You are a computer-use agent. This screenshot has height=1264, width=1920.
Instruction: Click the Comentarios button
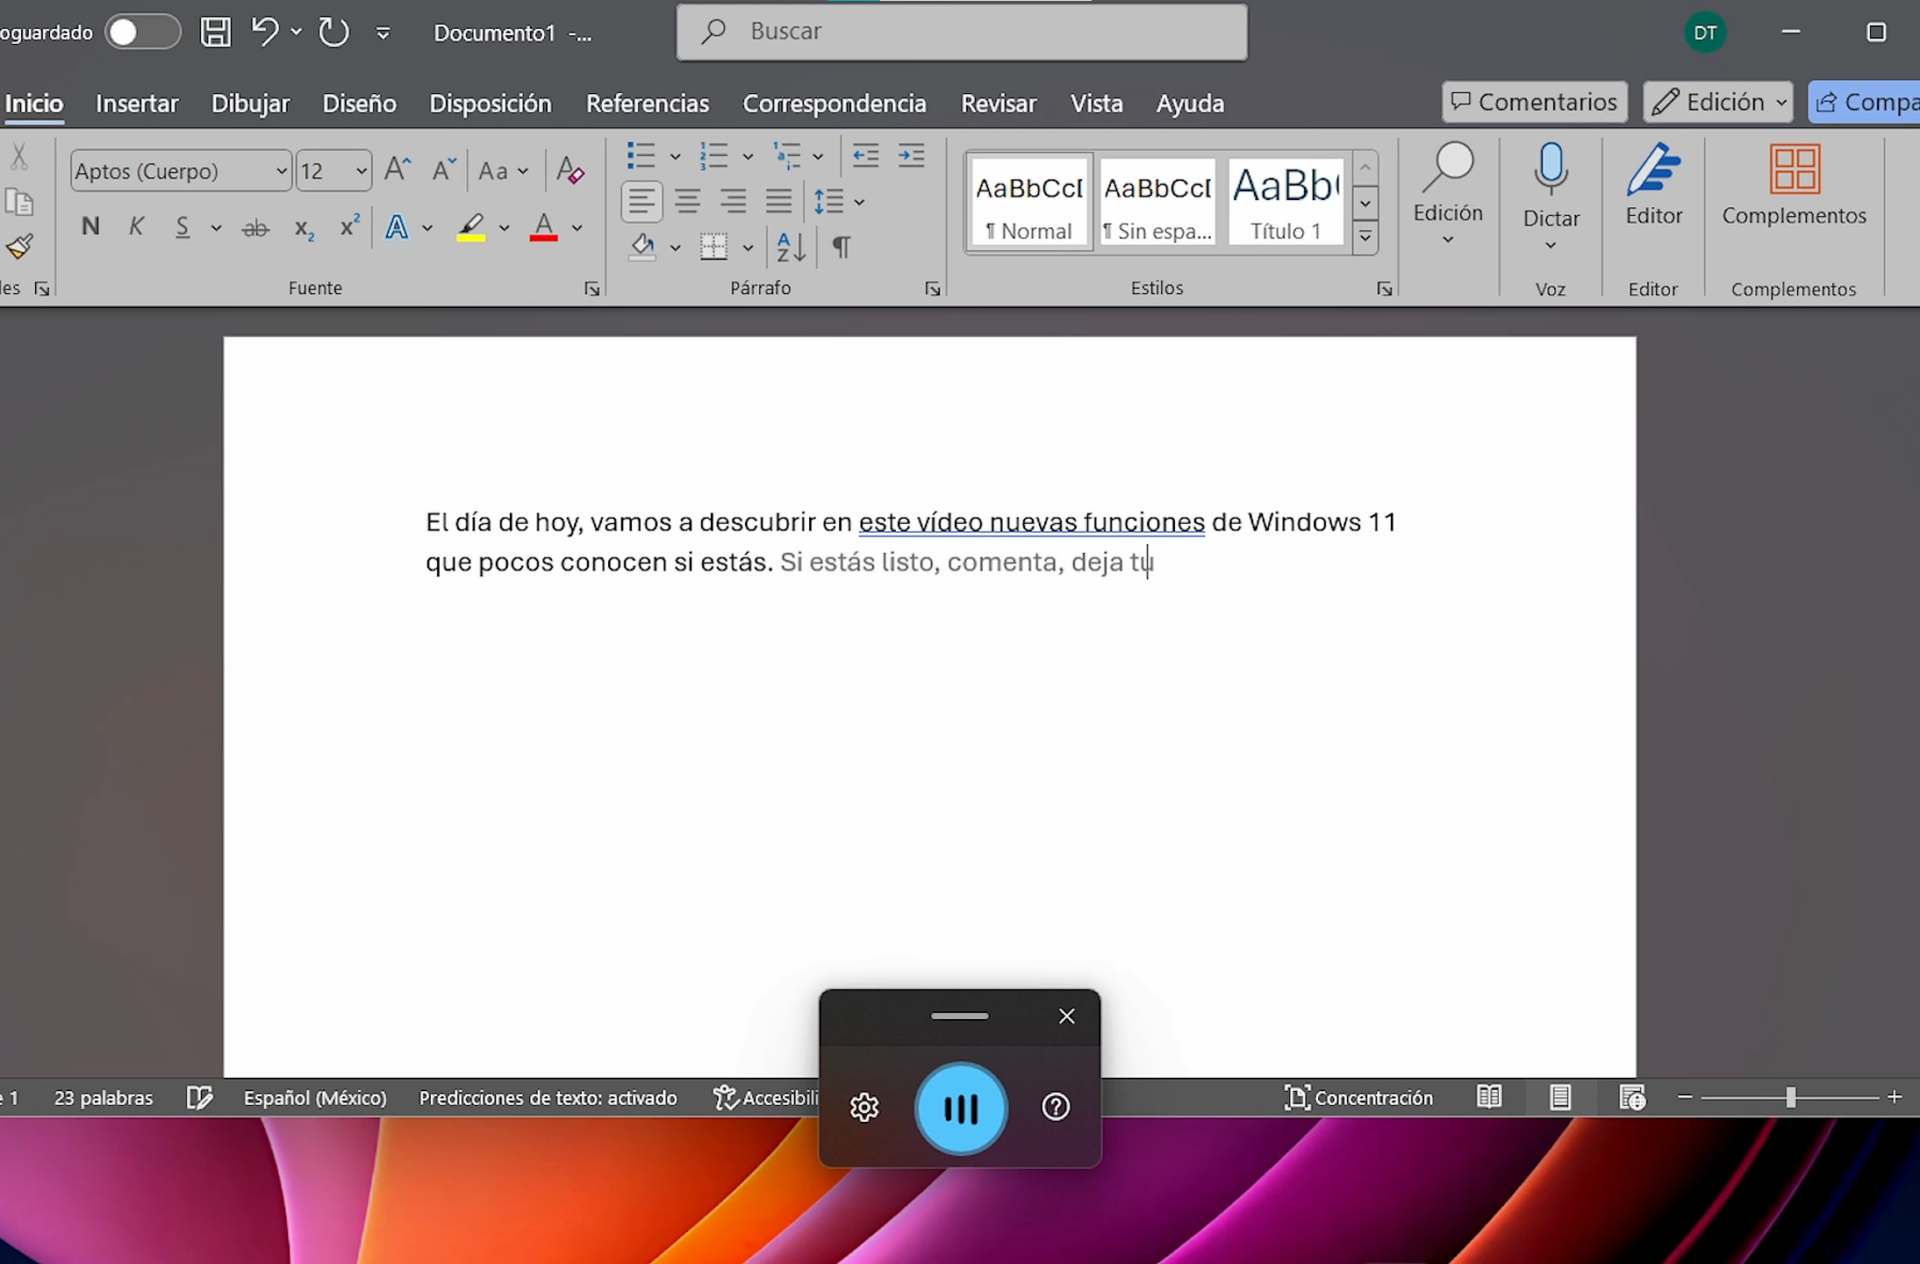pyautogui.click(x=1534, y=102)
